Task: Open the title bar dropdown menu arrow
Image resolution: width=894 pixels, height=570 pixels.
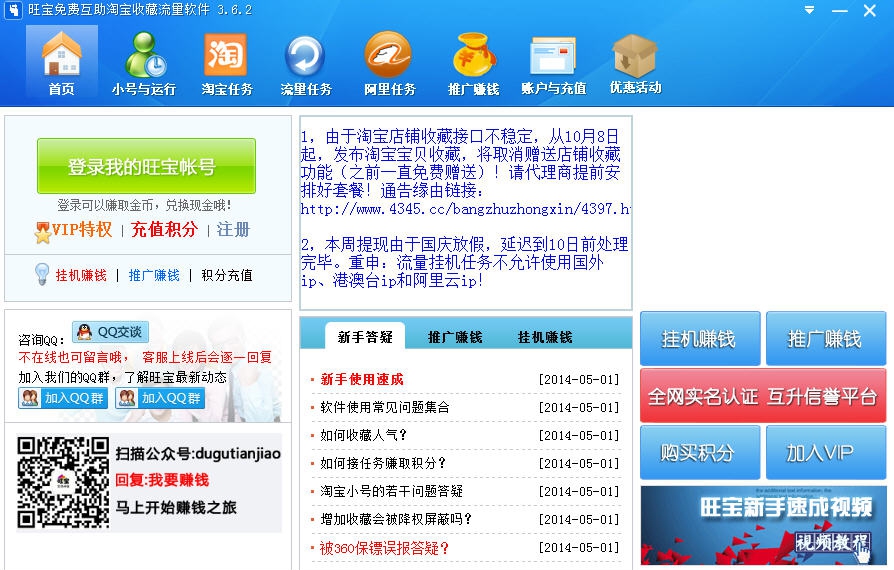Action: click(x=809, y=10)
